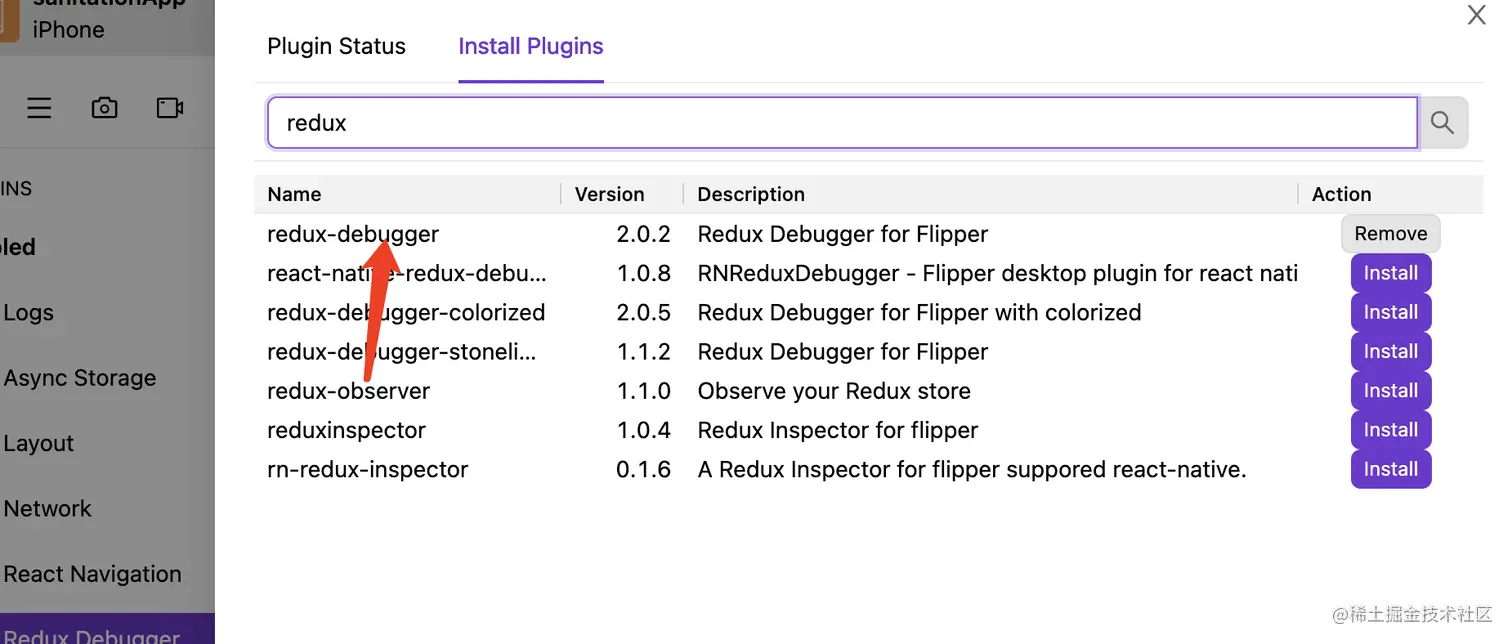Install the redux-debugger-stonelight plugin at version 1.1.2
Viewport: 1512px width, 644px height.
(1390, 351)
